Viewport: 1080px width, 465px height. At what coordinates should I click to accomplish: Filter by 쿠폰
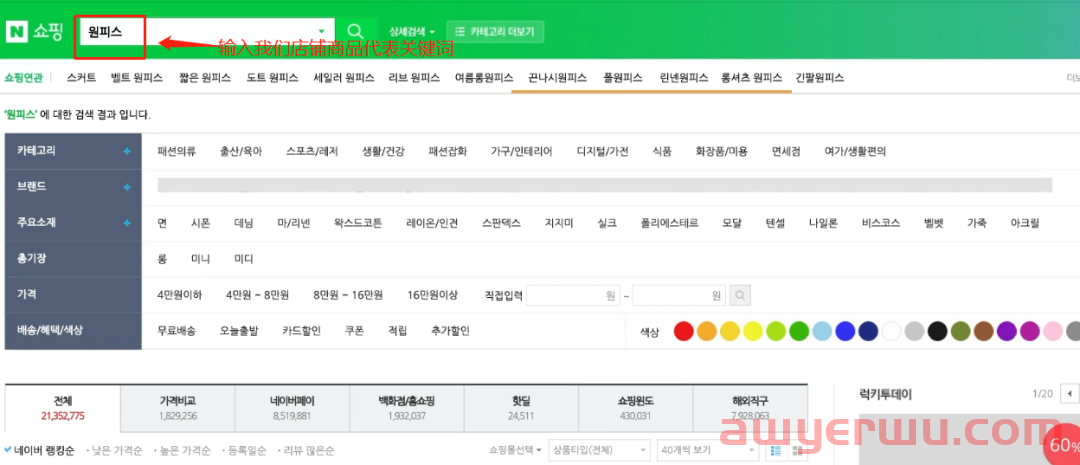coord(354,331)
